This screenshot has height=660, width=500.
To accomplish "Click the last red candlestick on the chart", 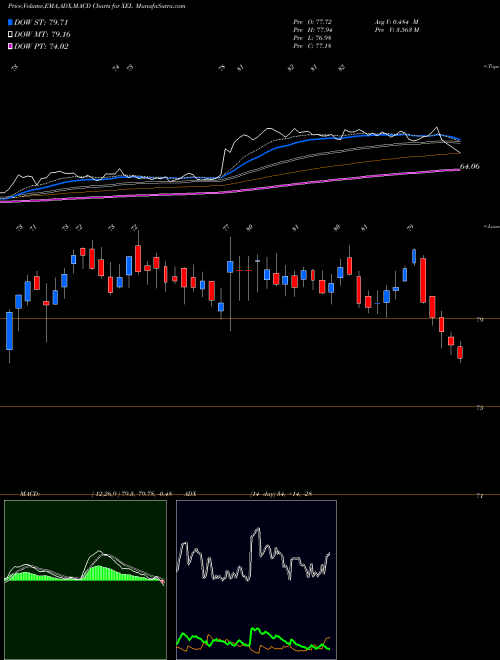I will pyautogui.click(x=460, y=353).
